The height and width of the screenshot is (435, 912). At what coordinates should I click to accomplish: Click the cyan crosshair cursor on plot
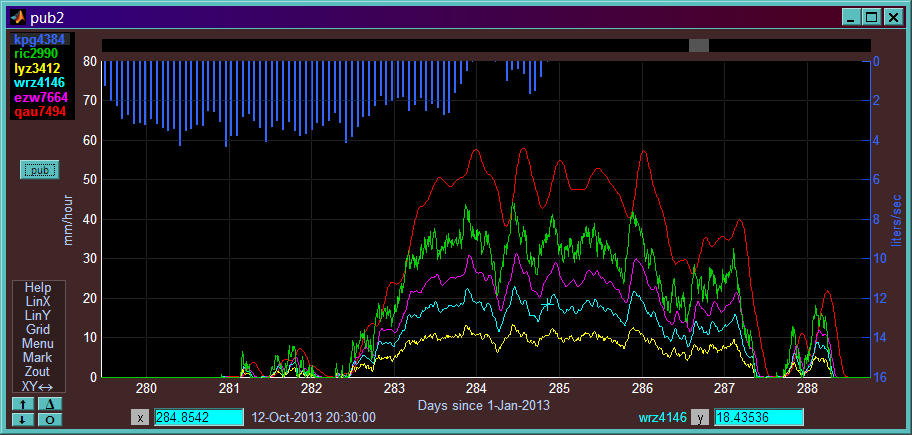click(x=547, y=304)
